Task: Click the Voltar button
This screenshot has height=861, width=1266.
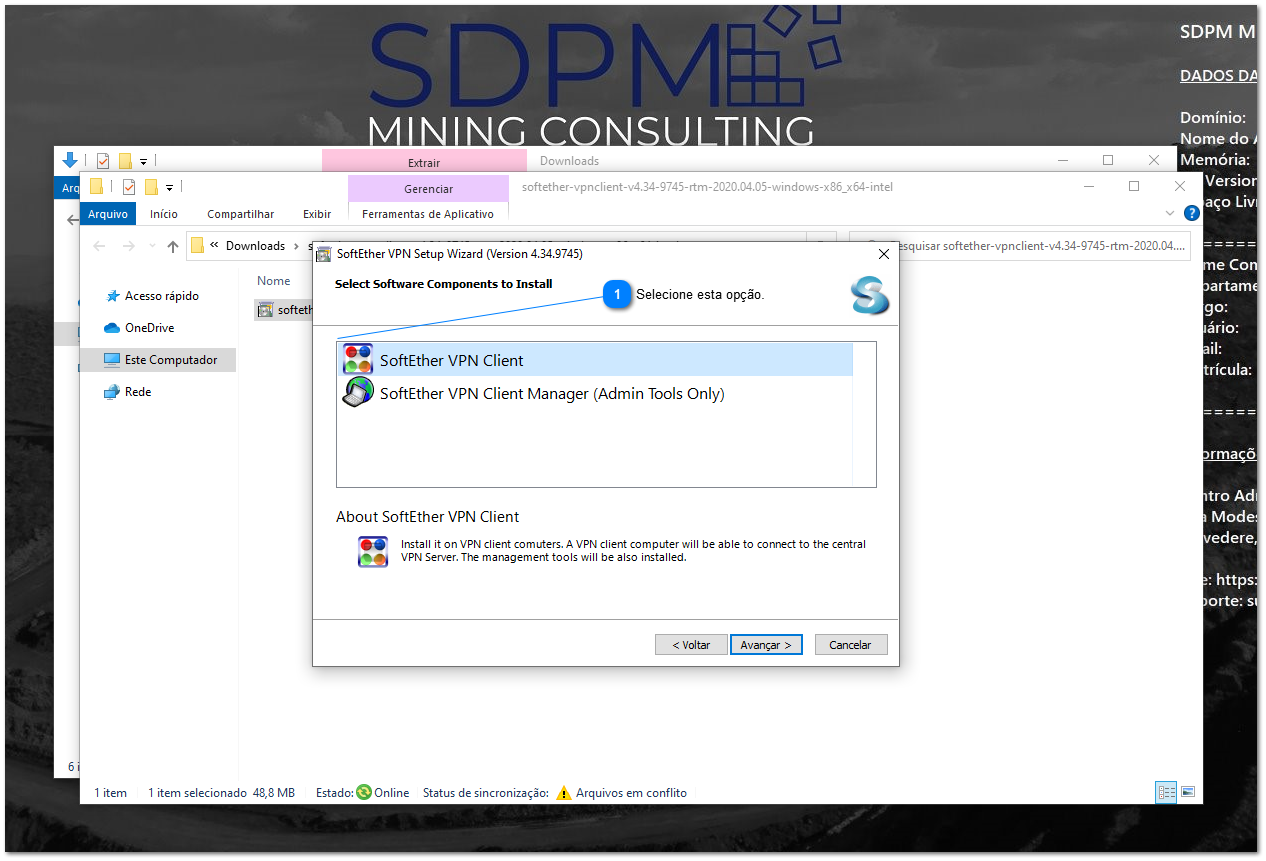Action: pyautogui.click(x=691, y=645)
